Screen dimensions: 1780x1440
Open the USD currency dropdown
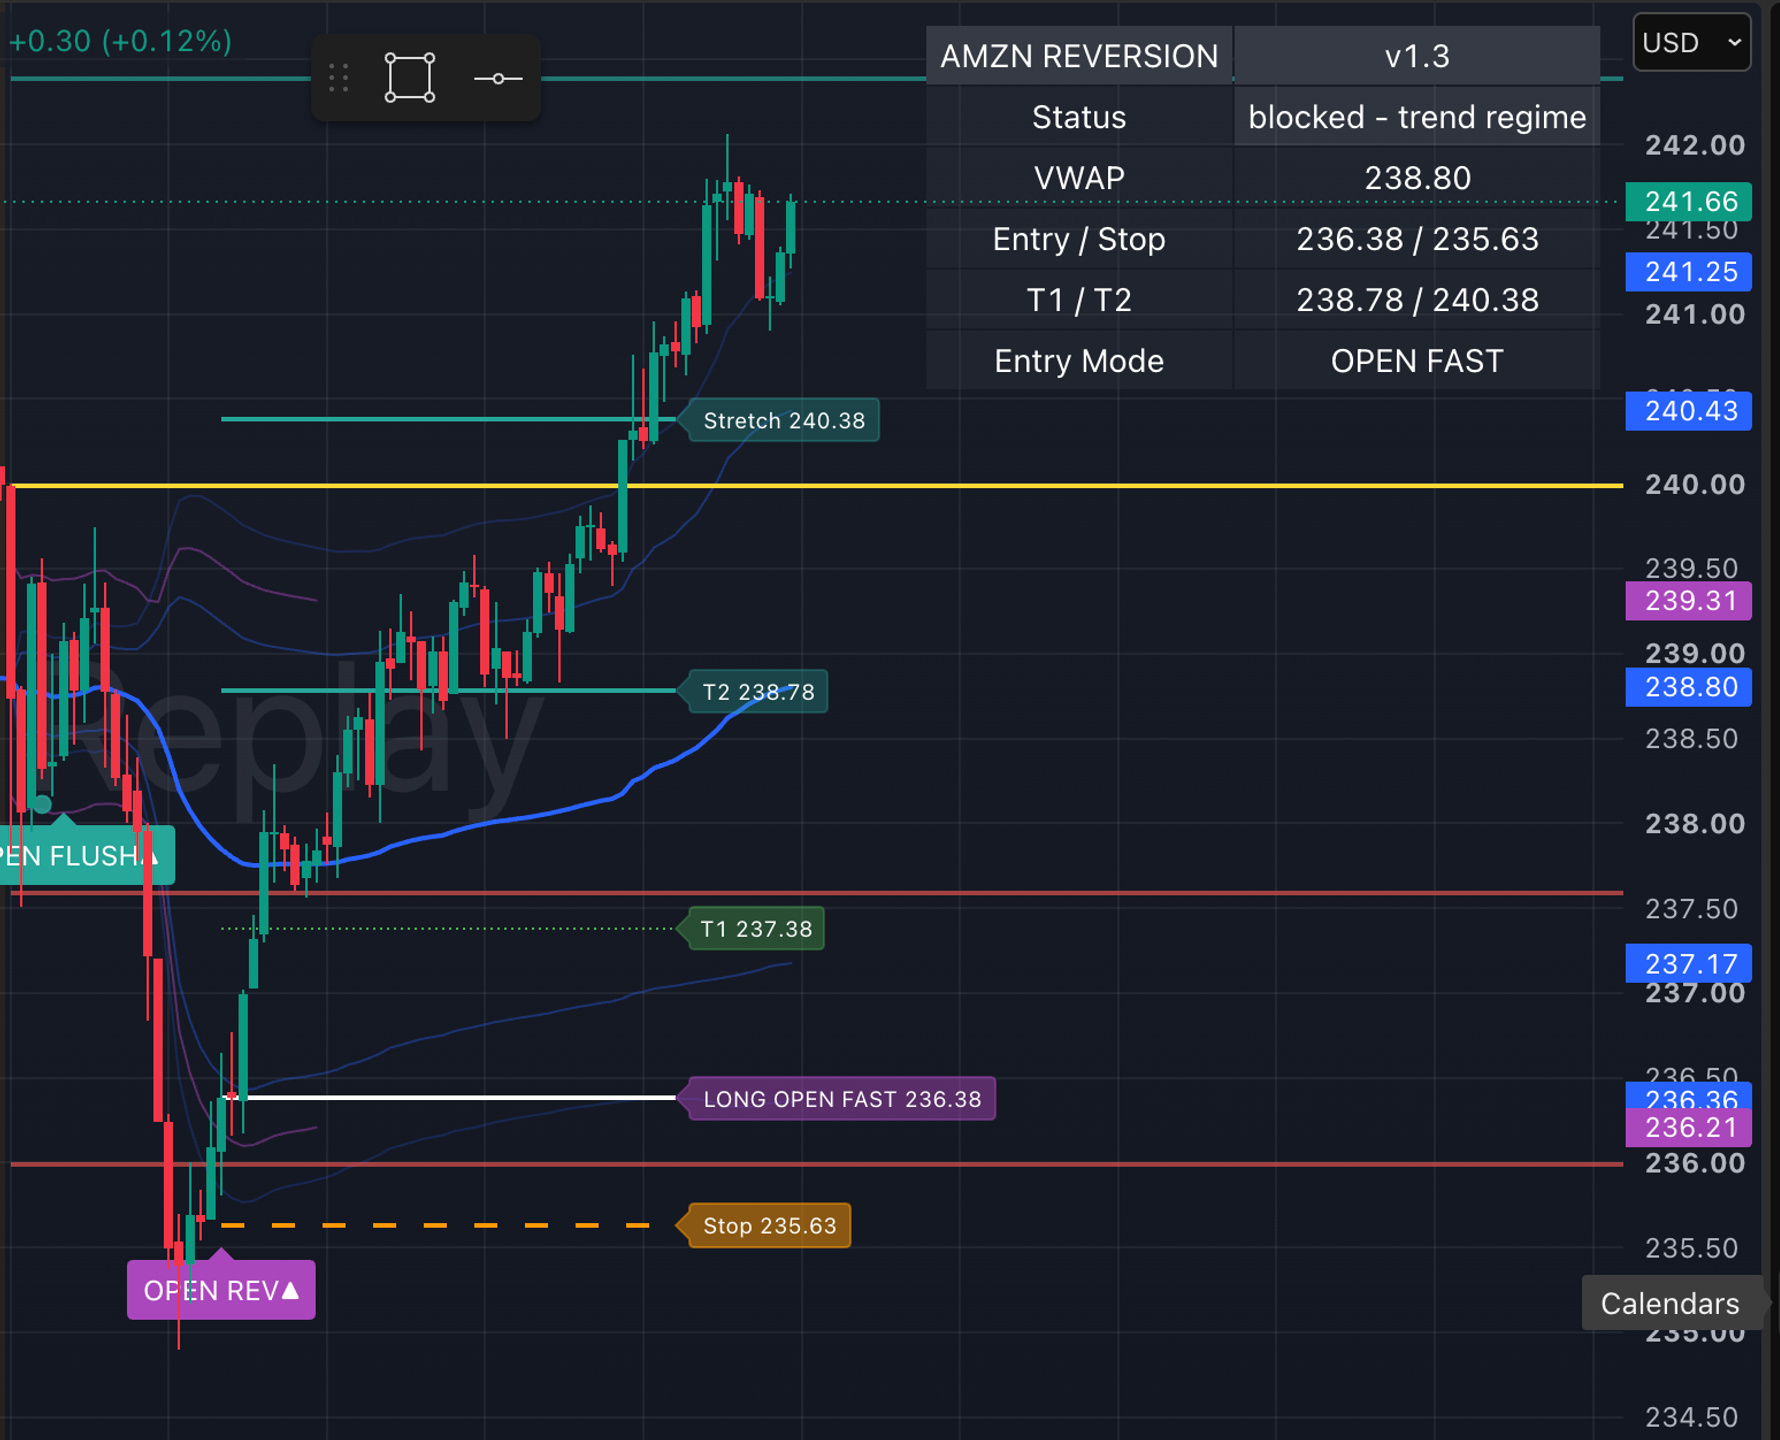(x=1691, y=43)
